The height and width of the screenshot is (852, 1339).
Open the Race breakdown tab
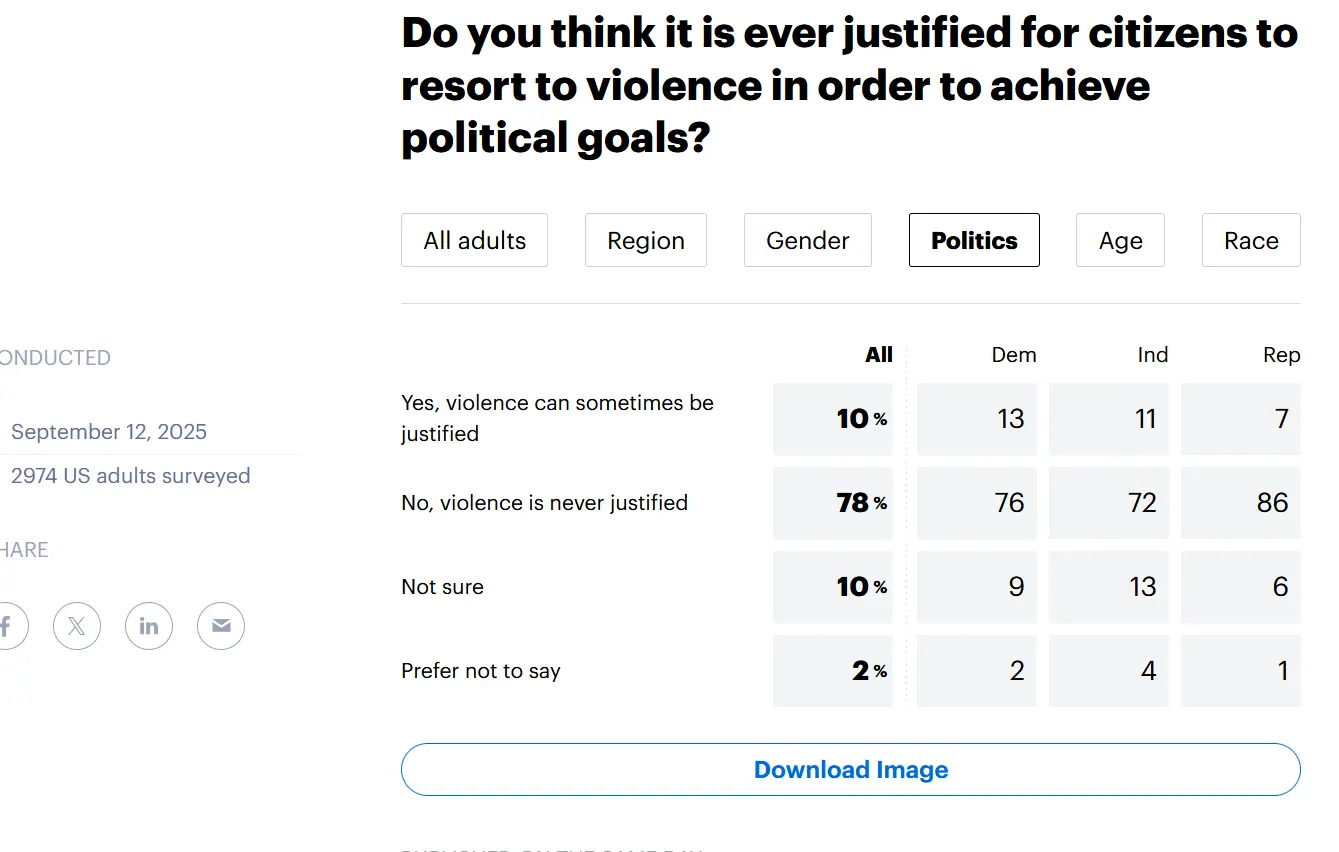pyautogui.click(x=1251, y=240)
